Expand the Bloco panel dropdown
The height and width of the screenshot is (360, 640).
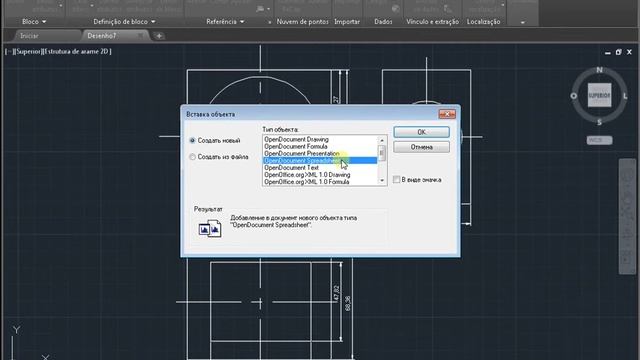34,22
